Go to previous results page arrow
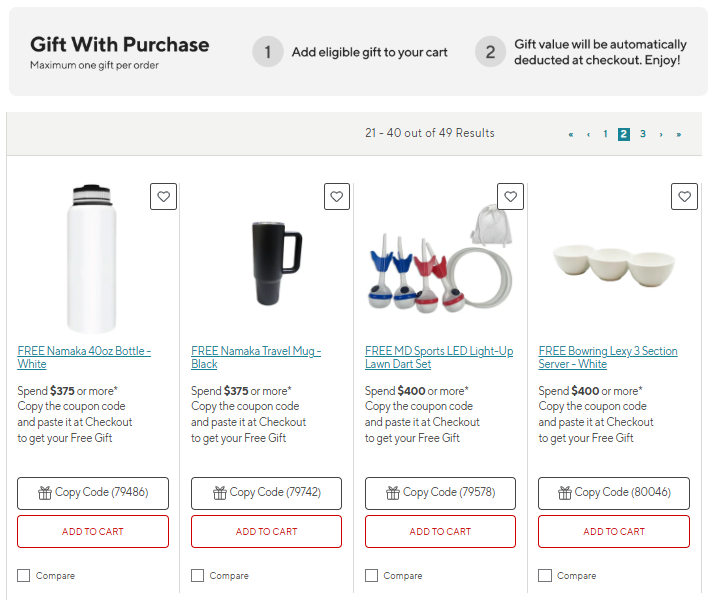 (x=588, y=134)
